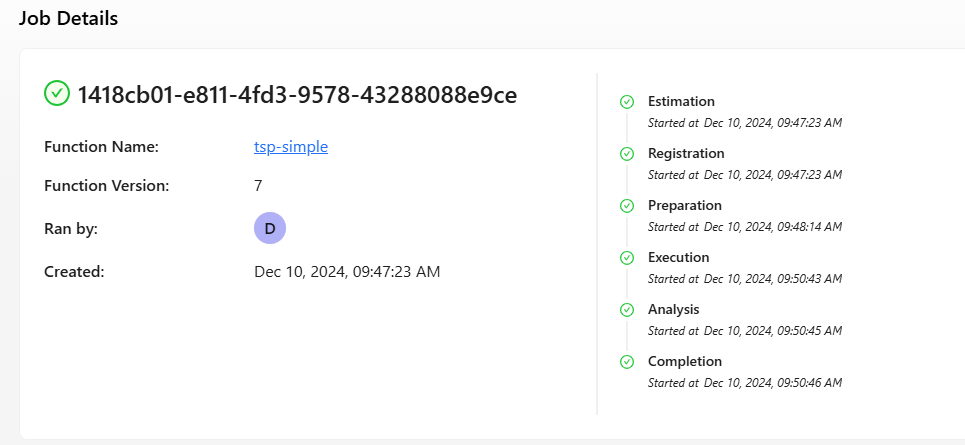965x445 pixels.
Task: Click the Analysis step check icon
Action: [x=627, y=310]
